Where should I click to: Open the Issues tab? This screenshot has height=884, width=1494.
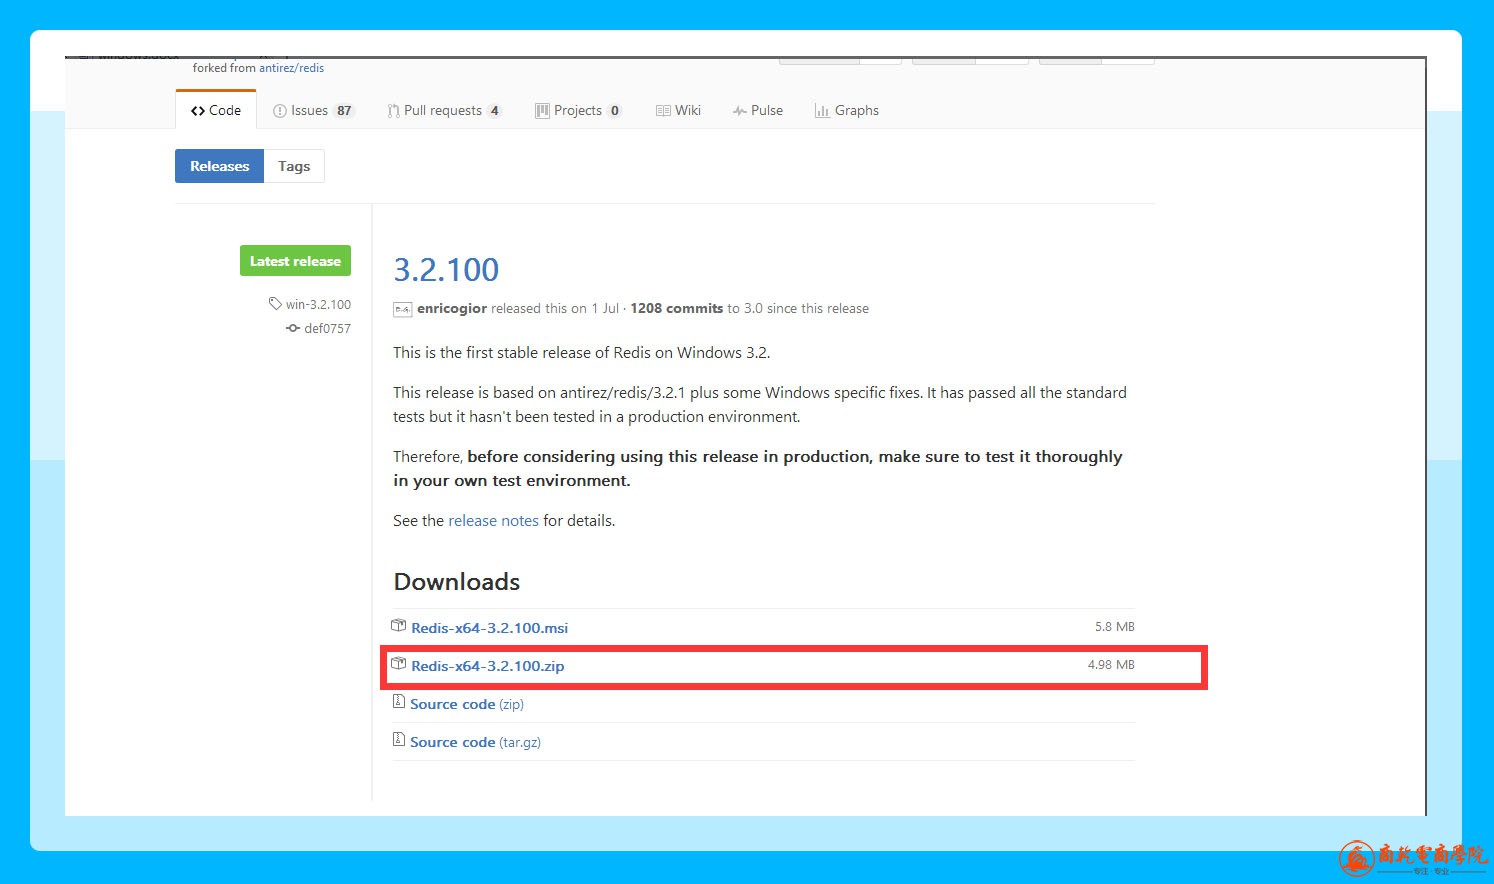click(312, 110)
